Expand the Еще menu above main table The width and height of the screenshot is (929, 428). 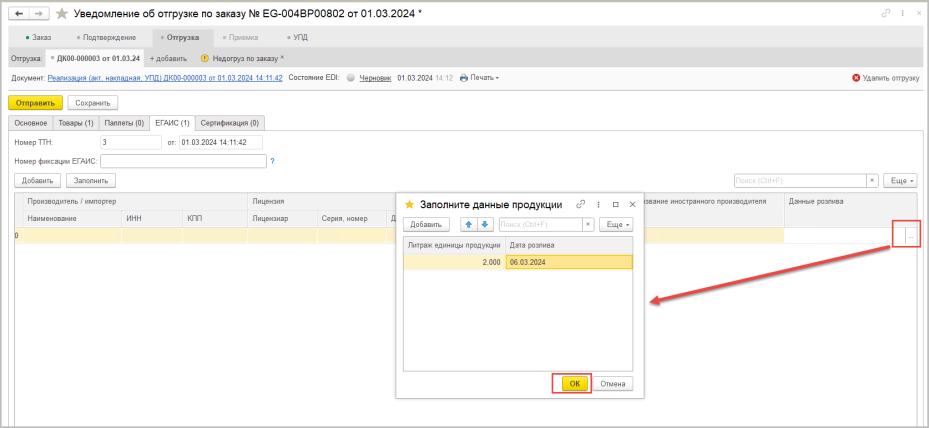click(900, 180)
